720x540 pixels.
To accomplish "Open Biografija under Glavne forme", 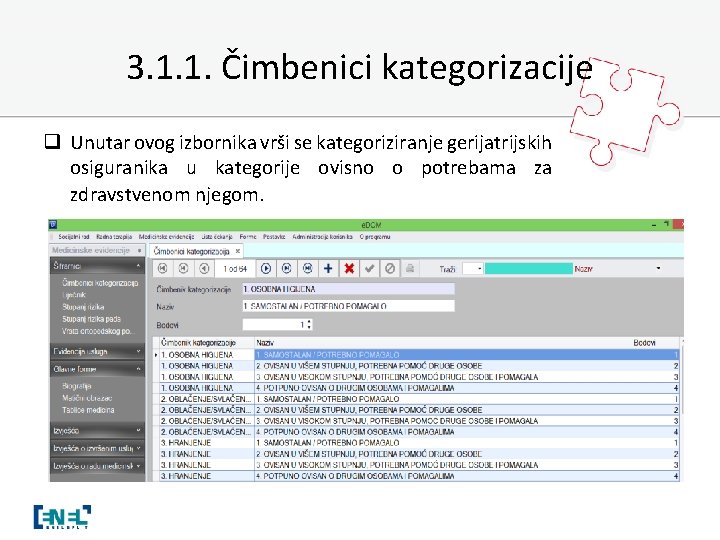I will tap(77, 386).
